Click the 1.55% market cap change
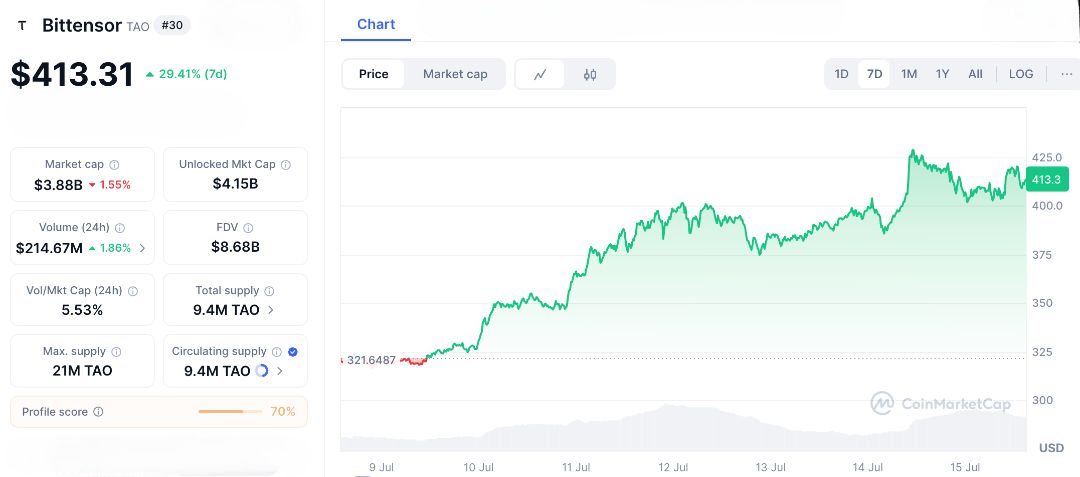 coord(109,184)
